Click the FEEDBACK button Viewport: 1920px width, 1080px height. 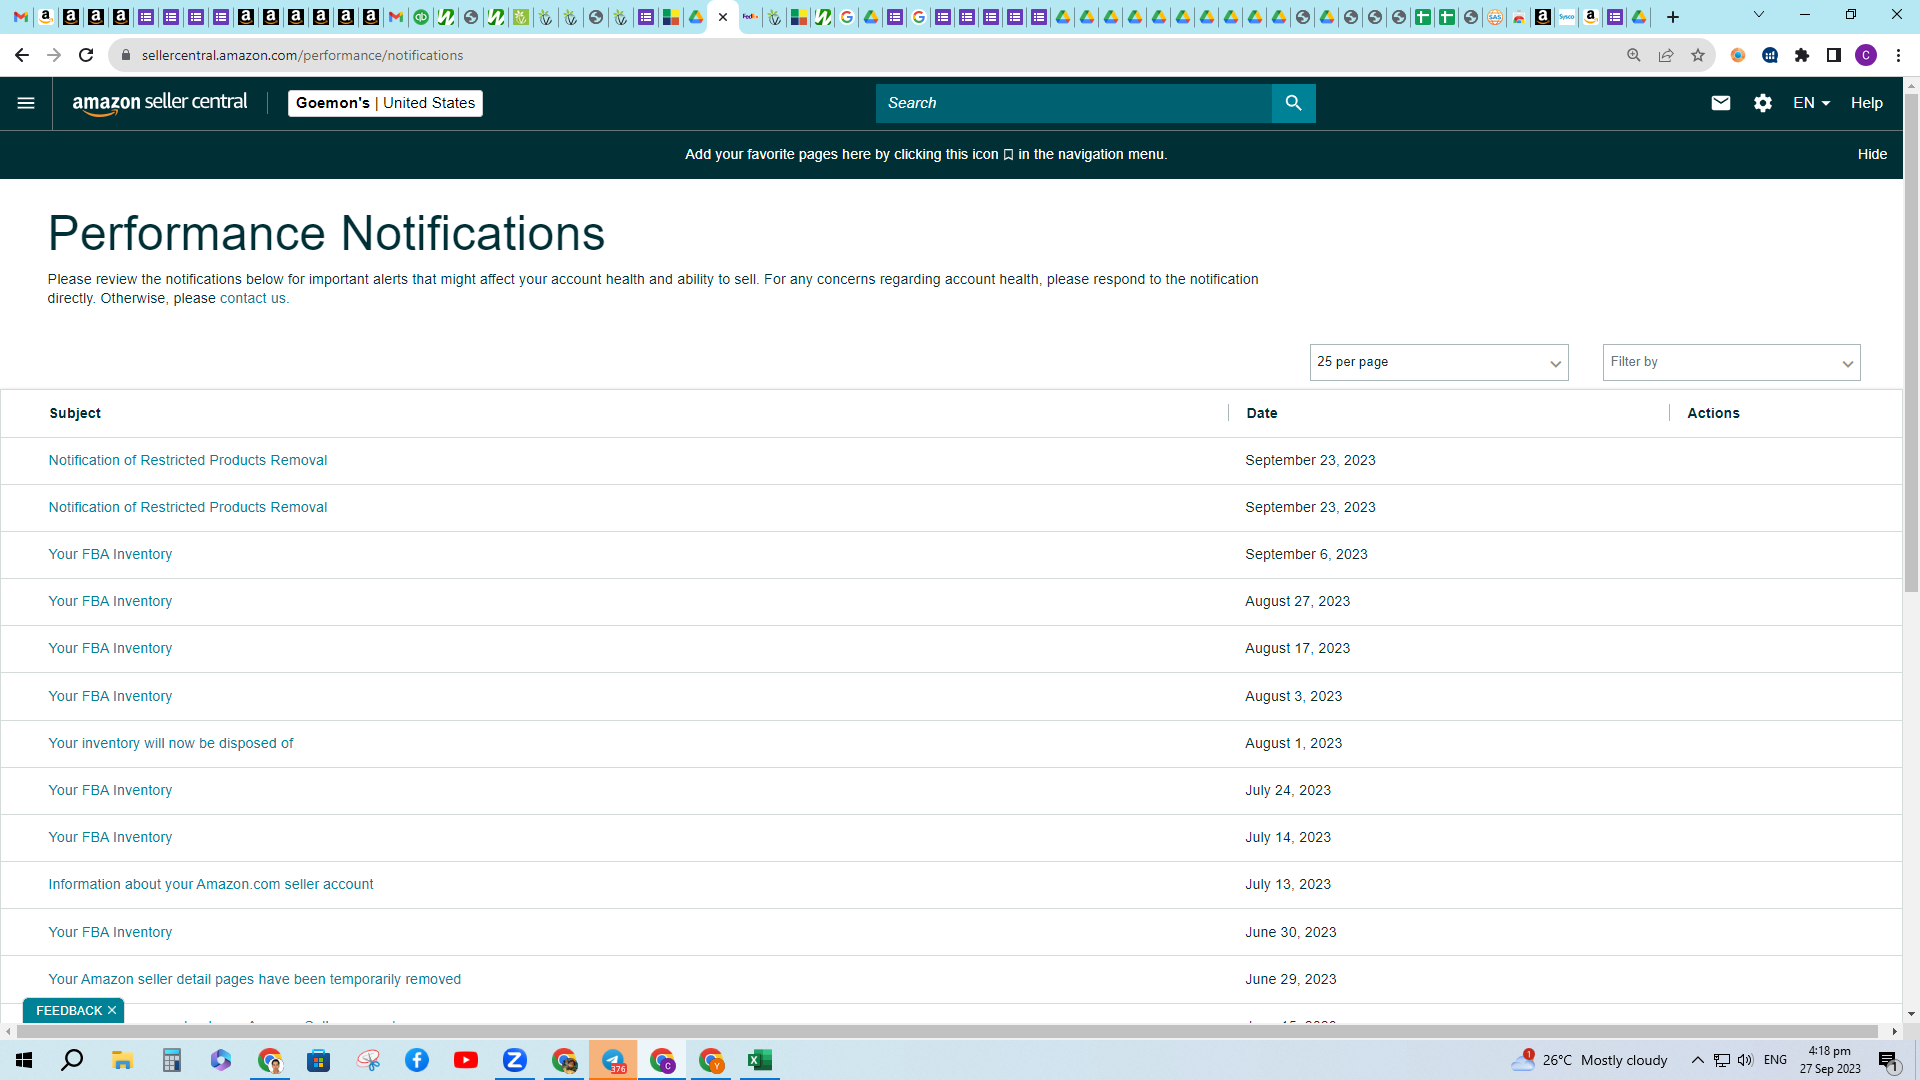(69, 1010)
